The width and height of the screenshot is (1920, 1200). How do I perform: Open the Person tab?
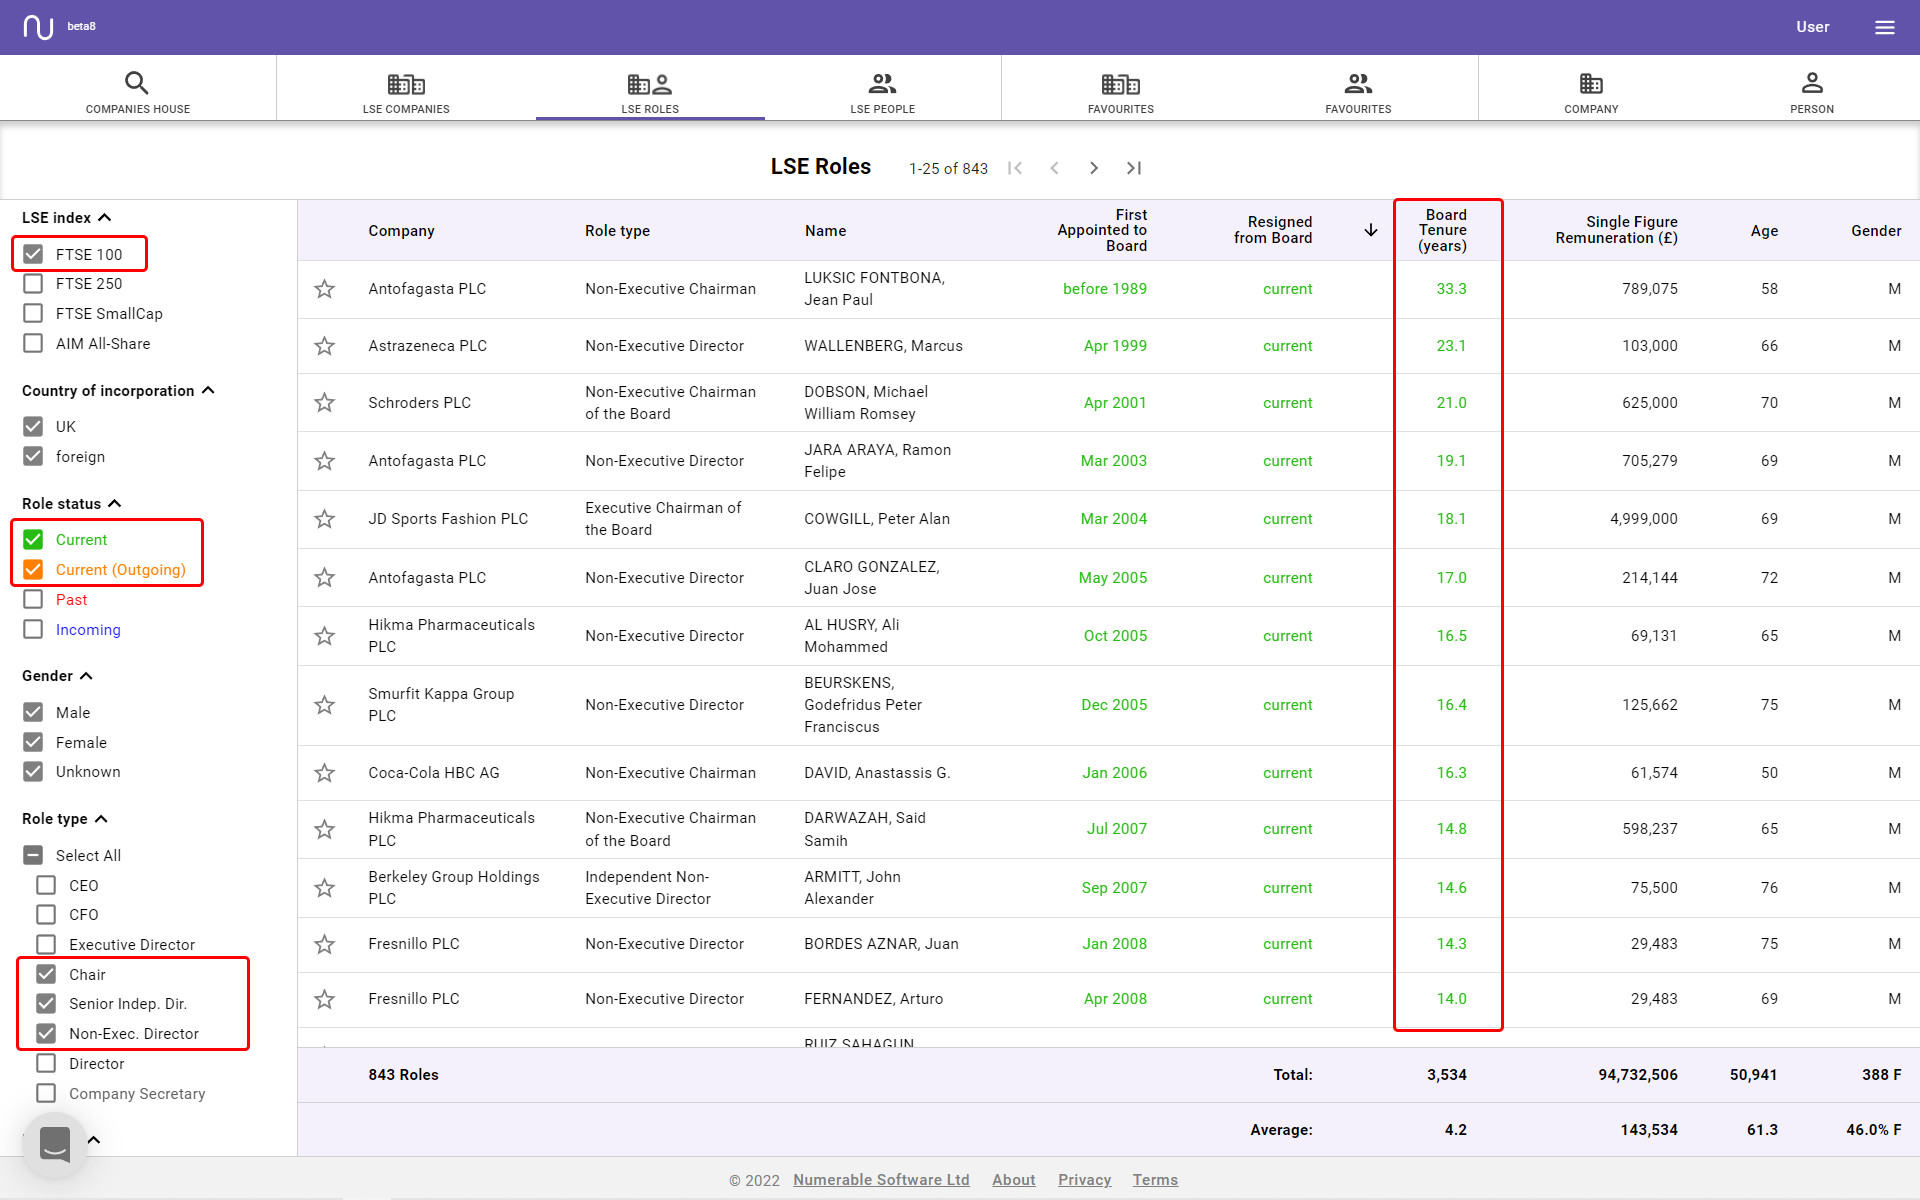[1812, 90]
